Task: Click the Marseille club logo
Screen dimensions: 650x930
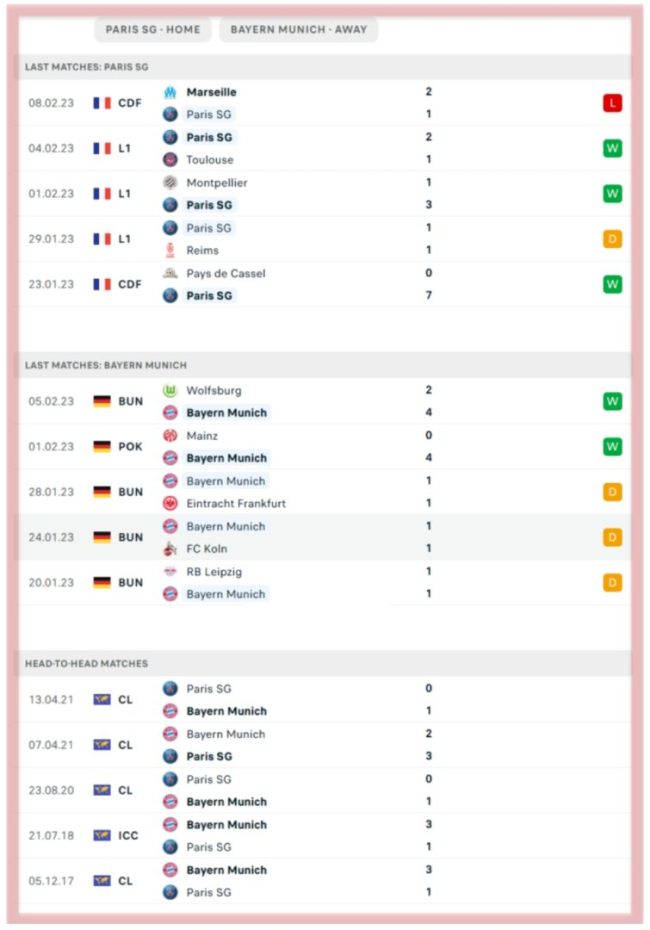Action: click(170, 92)
